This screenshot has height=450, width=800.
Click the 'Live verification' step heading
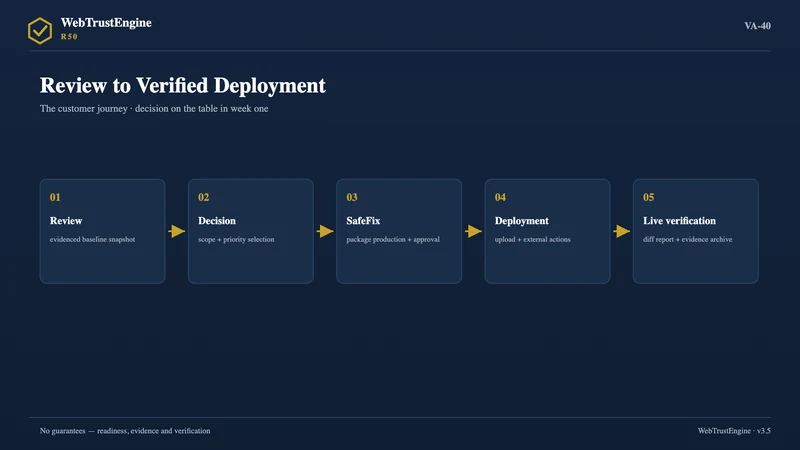tap(679, 221)
